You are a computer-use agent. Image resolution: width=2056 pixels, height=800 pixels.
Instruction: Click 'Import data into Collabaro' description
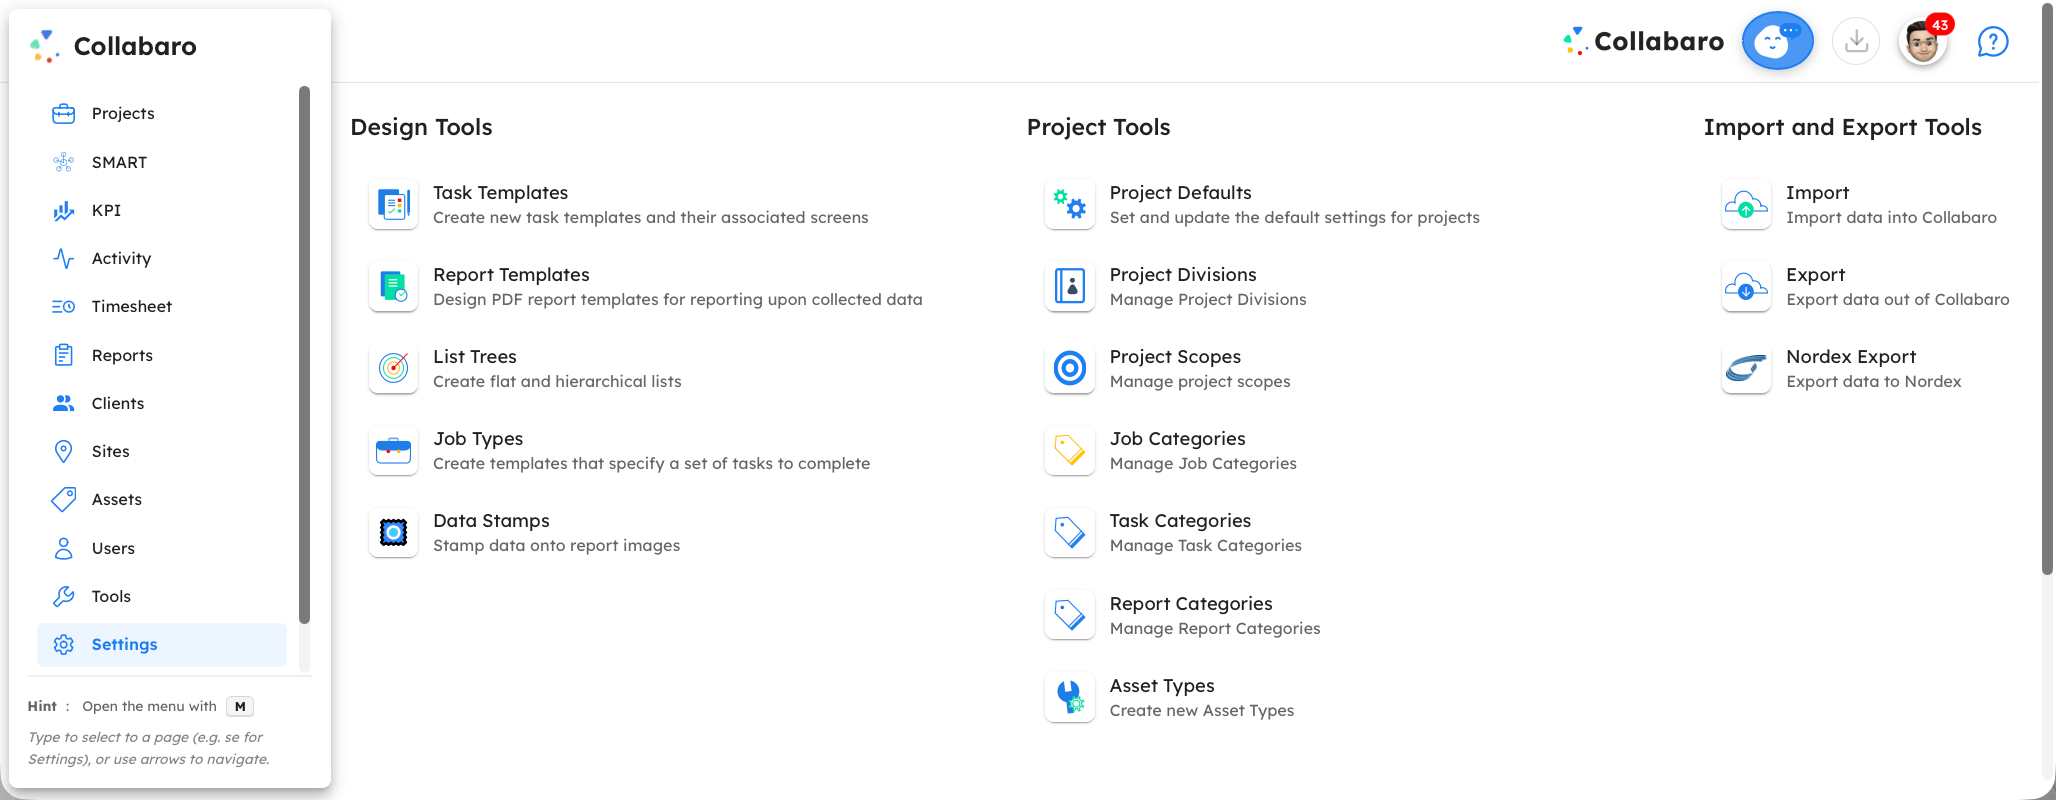pos(1891,217)
